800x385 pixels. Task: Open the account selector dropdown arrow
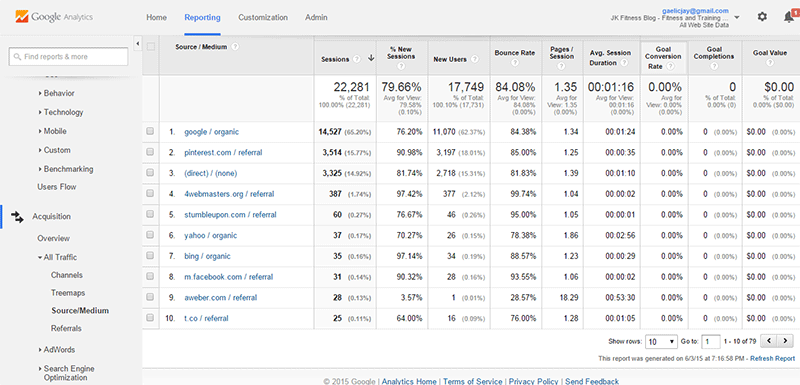click(x=737, y=17)
